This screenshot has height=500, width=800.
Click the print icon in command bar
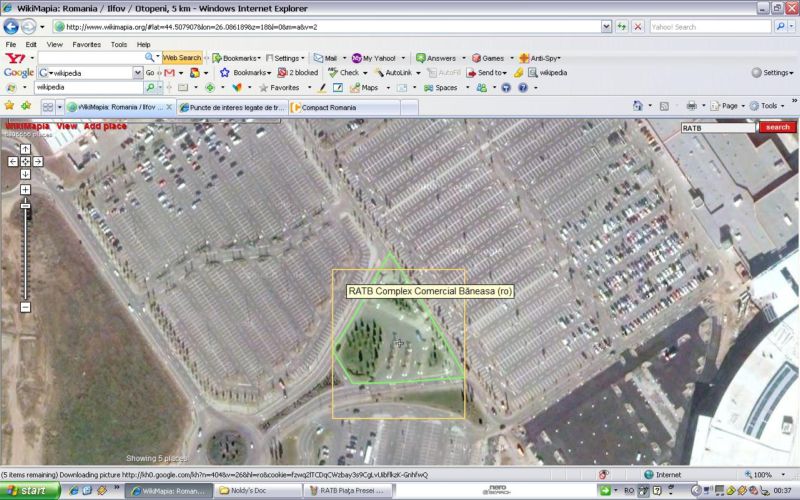tap(691, 105)
